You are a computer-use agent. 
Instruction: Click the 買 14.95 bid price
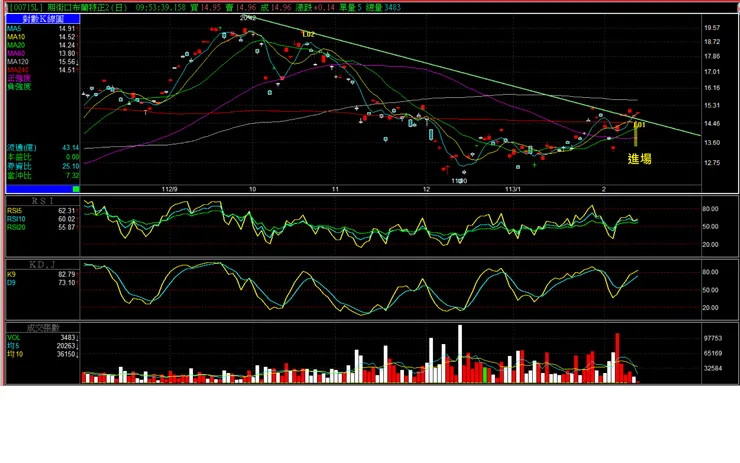206,8
